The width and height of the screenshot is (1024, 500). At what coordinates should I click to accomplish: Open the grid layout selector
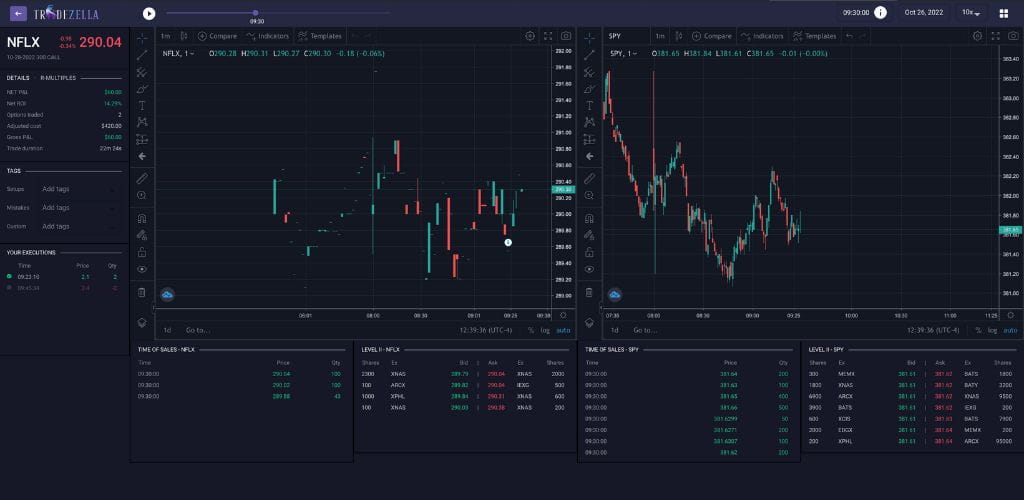click(x=1003, y=13)
